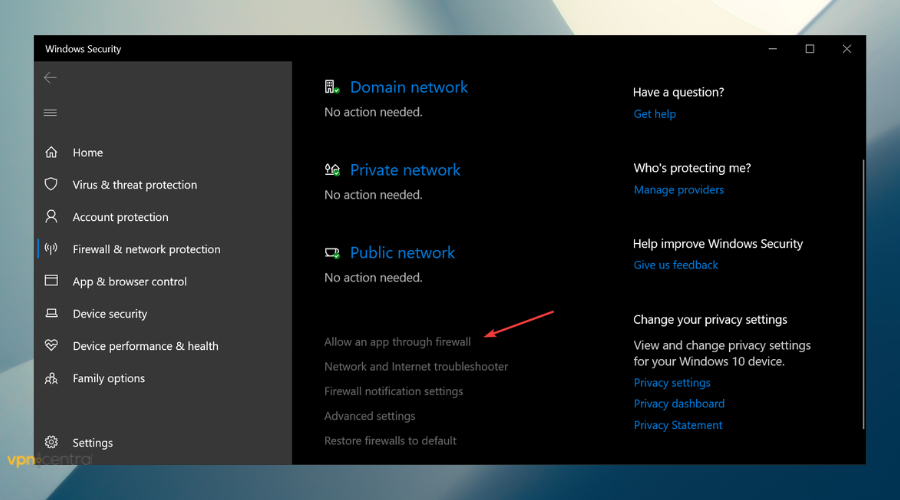This screenshot has height=500, width=900.
Task: Open Advanced settings link
Action: pyautogui.click(x=369, y=416)
